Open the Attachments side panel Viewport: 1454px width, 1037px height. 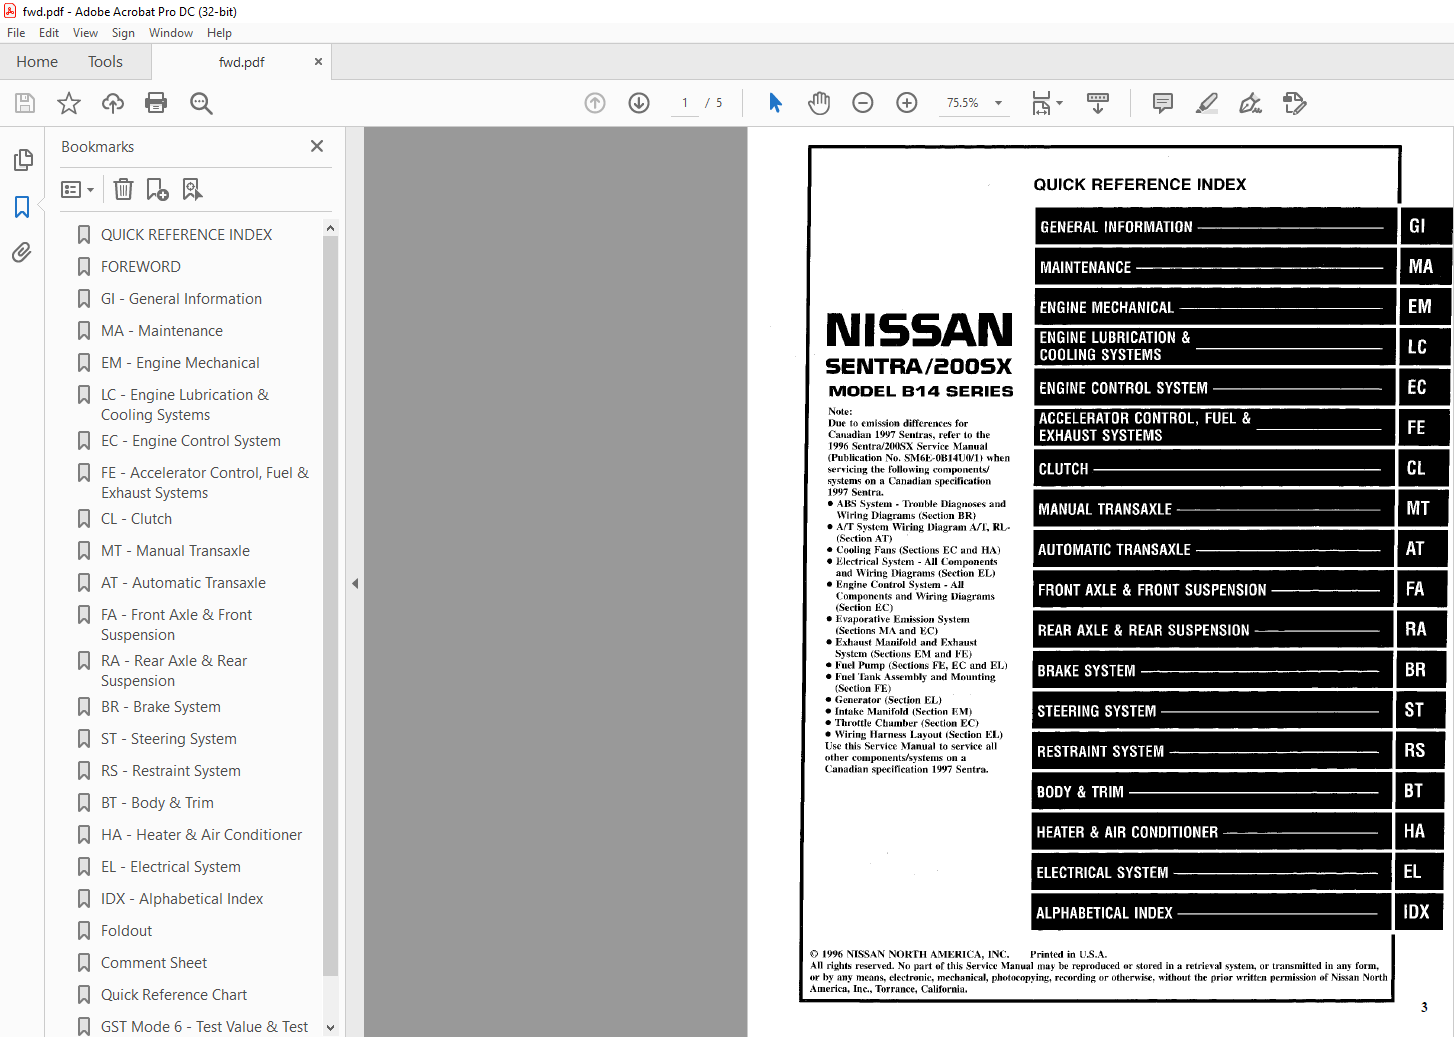22,253
